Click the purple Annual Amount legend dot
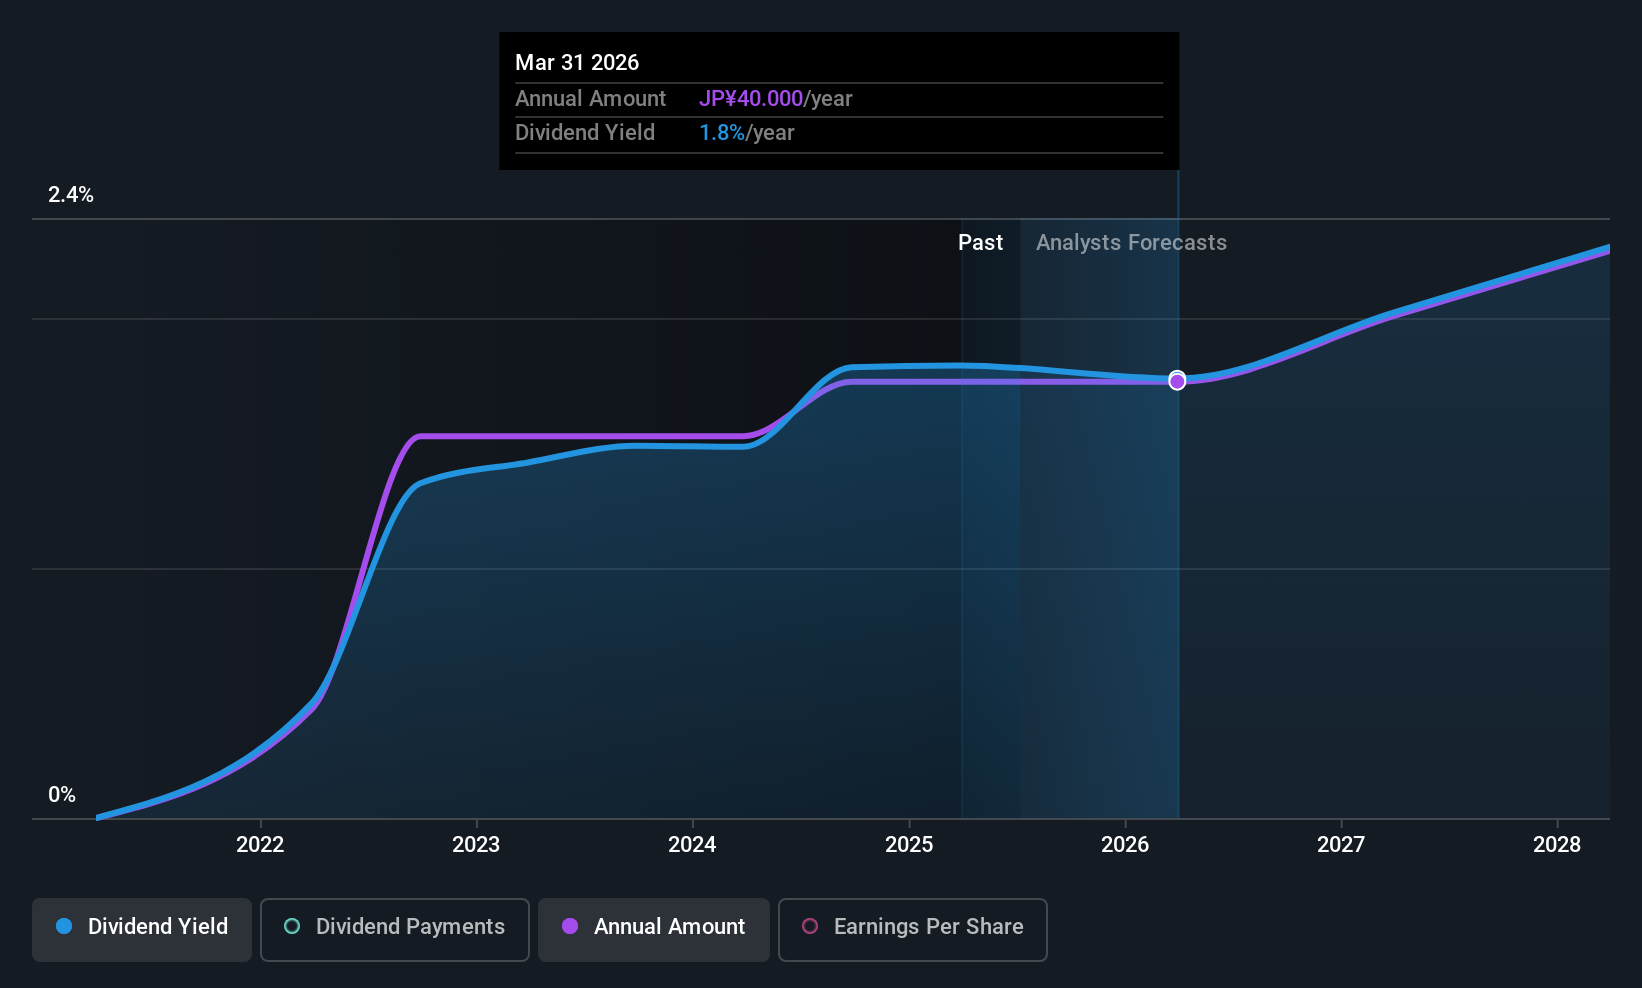 point(570,926)
